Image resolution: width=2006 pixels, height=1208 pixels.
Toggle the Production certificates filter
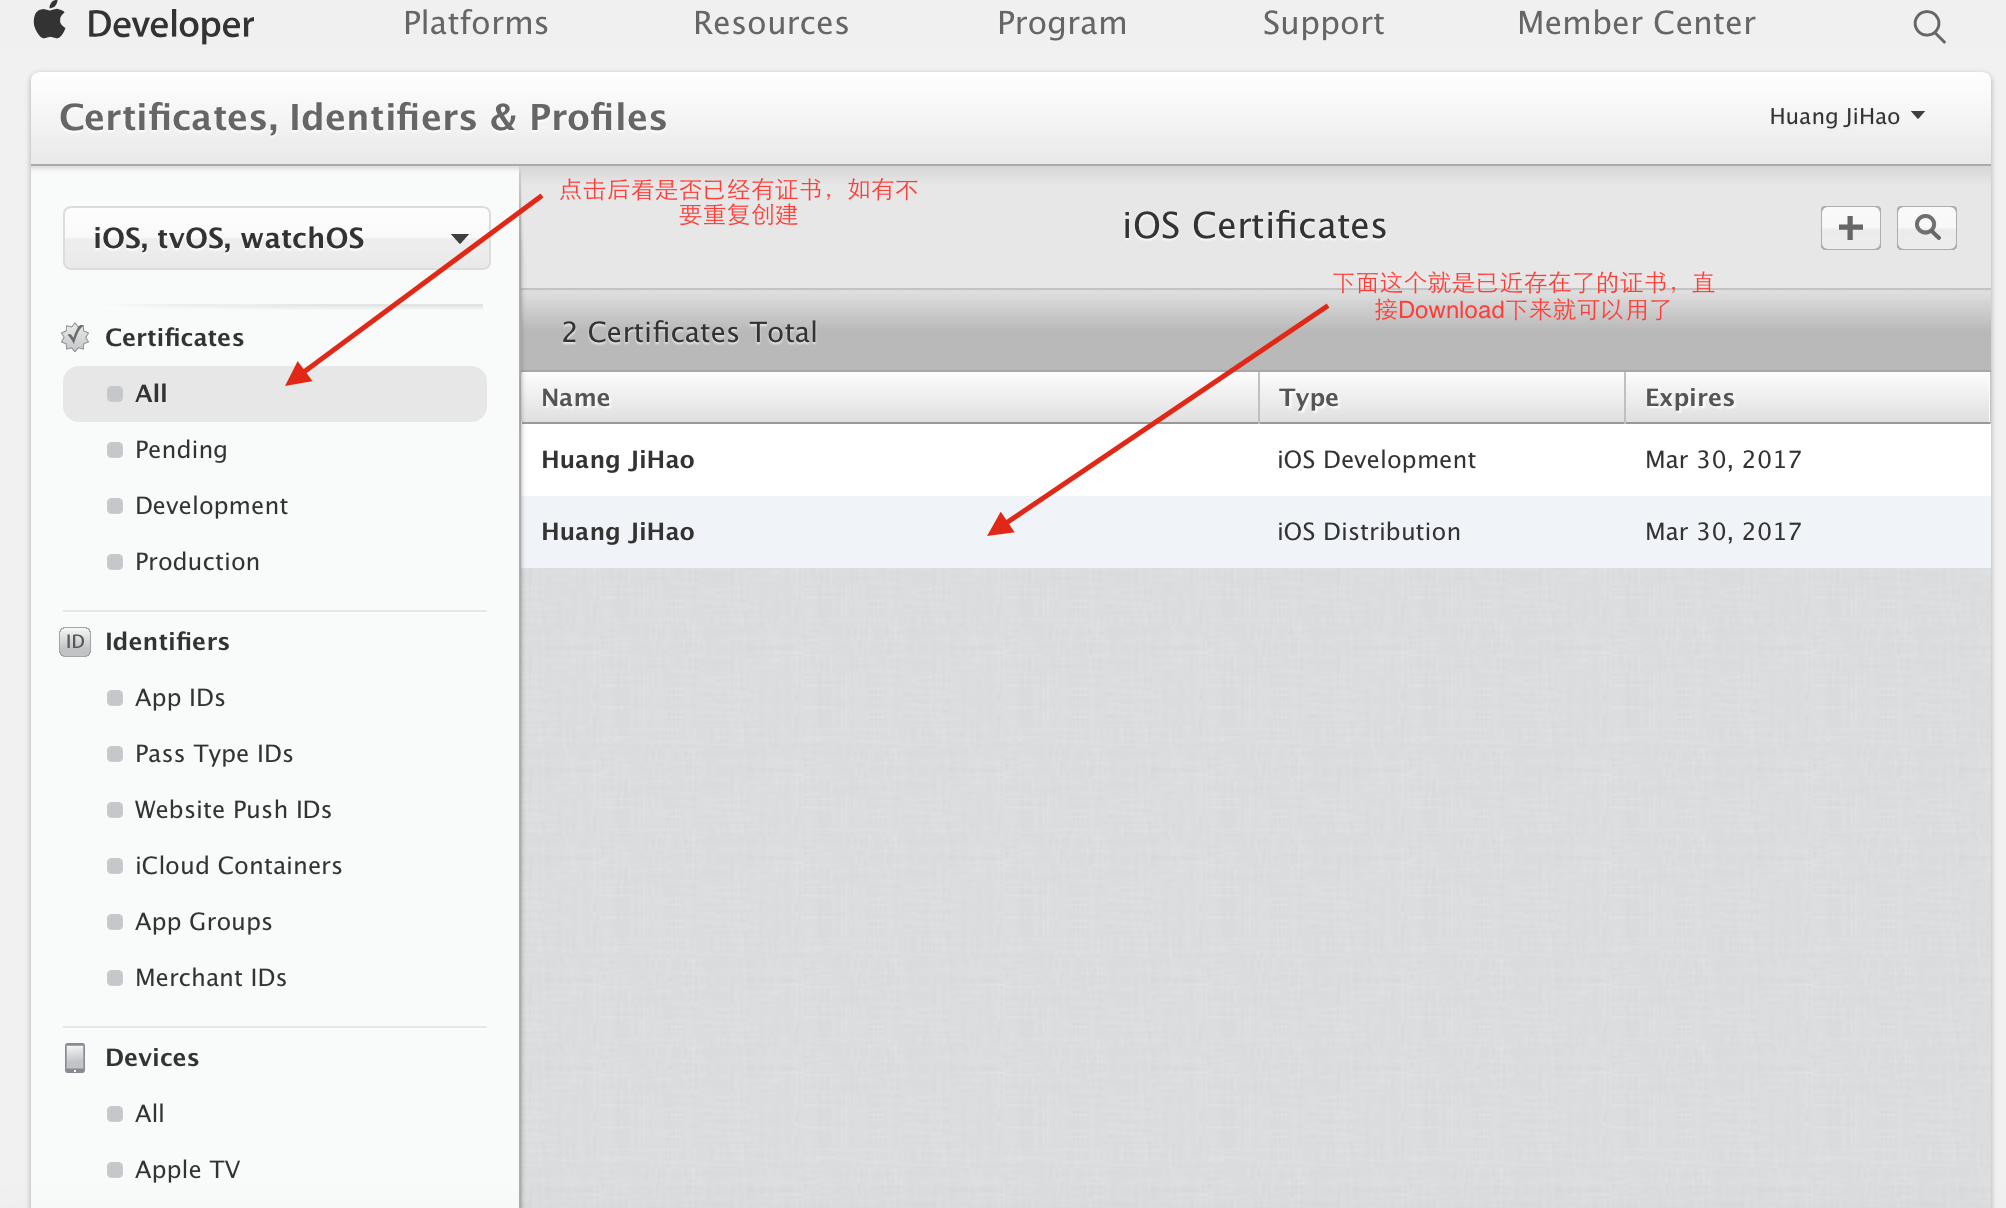click(x=196, y=560)
